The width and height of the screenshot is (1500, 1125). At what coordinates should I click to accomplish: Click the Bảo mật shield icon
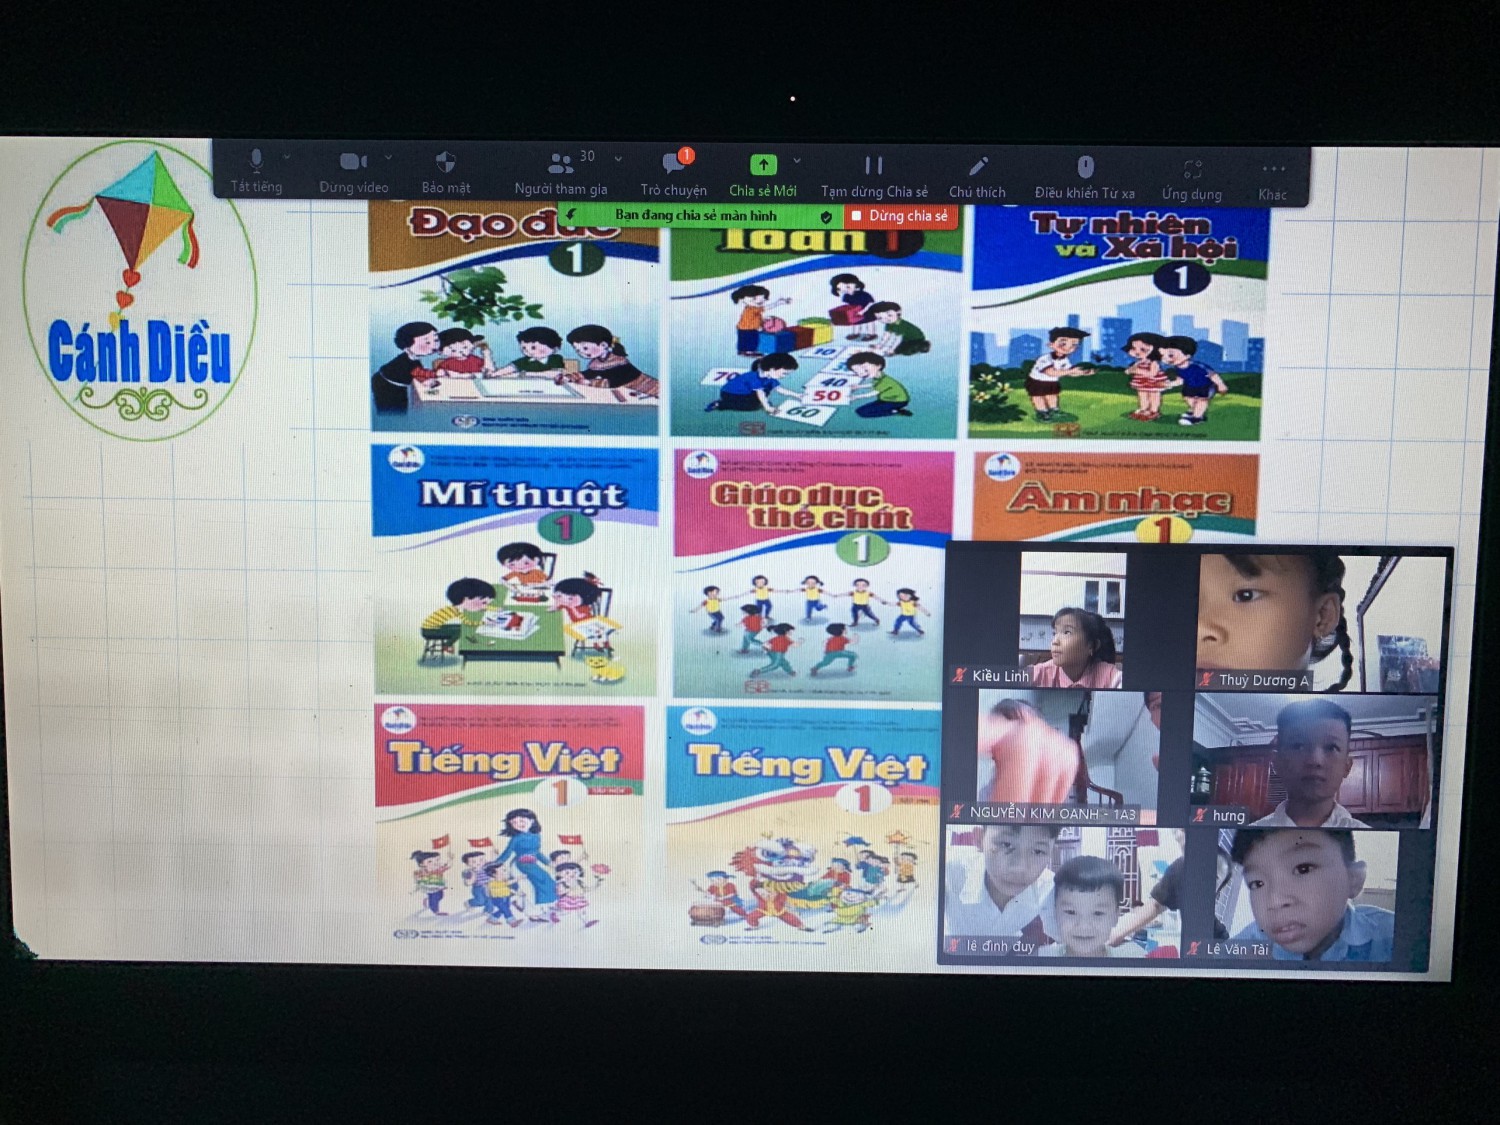click(x=446, y=162)
